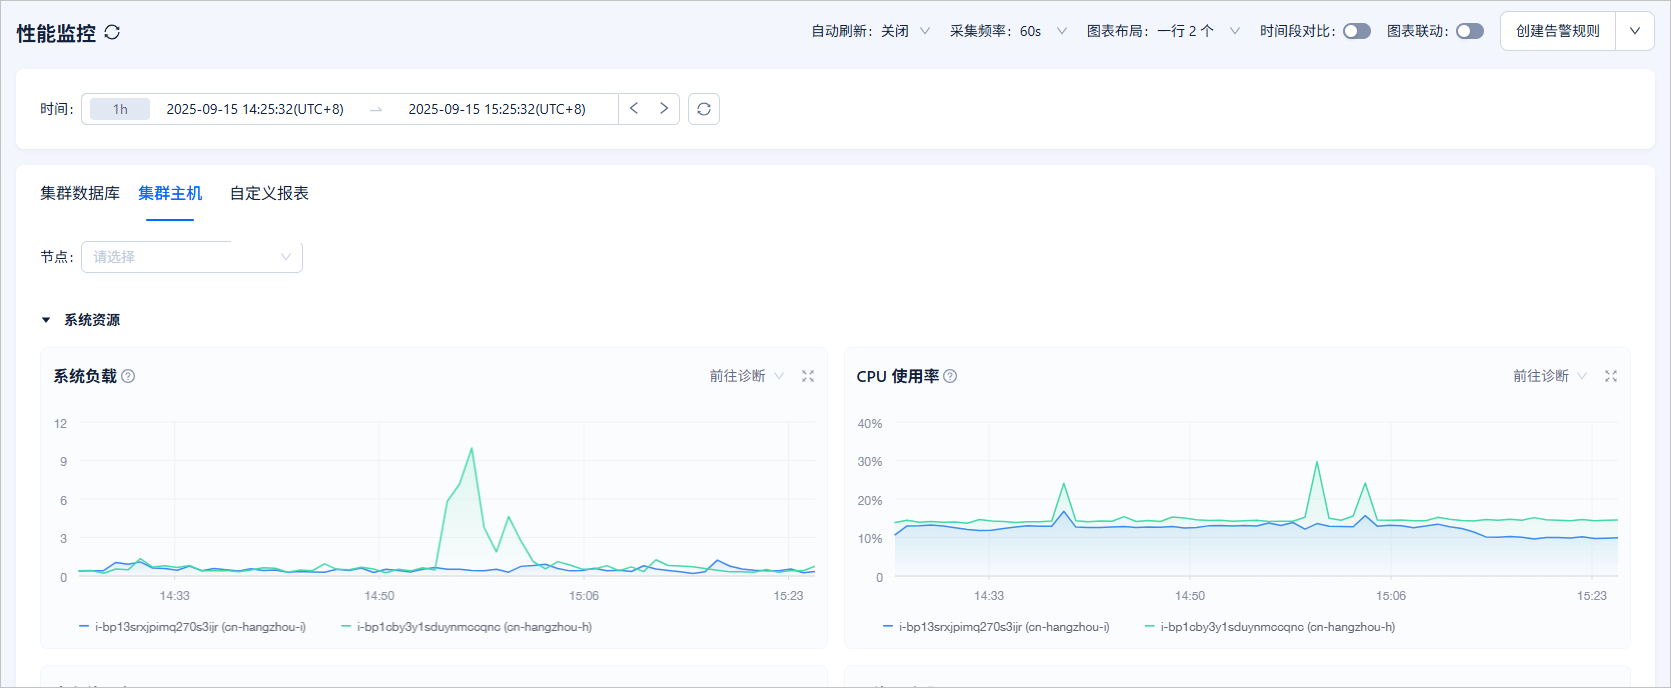The image size is (1671, 688).
Task: Enable 图表联动 switch
Action: pos(1470,31)
